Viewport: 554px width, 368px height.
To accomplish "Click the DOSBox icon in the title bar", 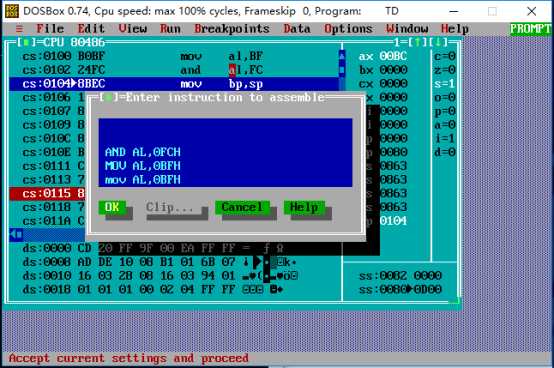I will pyautogui.click(x=12, y=11).
